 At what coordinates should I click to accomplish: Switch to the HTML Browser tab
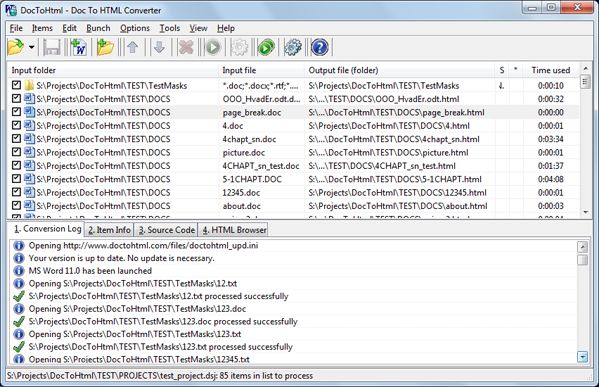pos(234,230)
